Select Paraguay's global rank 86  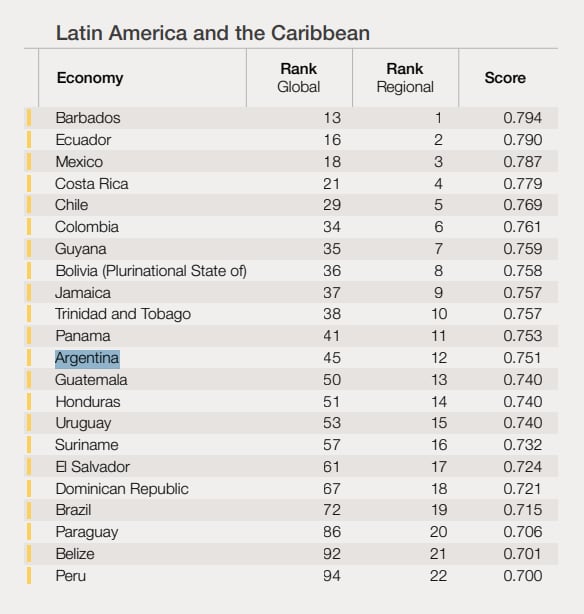pos(332,532)
